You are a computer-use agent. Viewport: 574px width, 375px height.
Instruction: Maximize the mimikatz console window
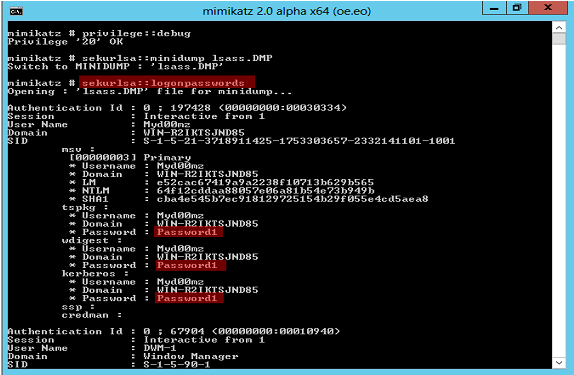(517, 8)
